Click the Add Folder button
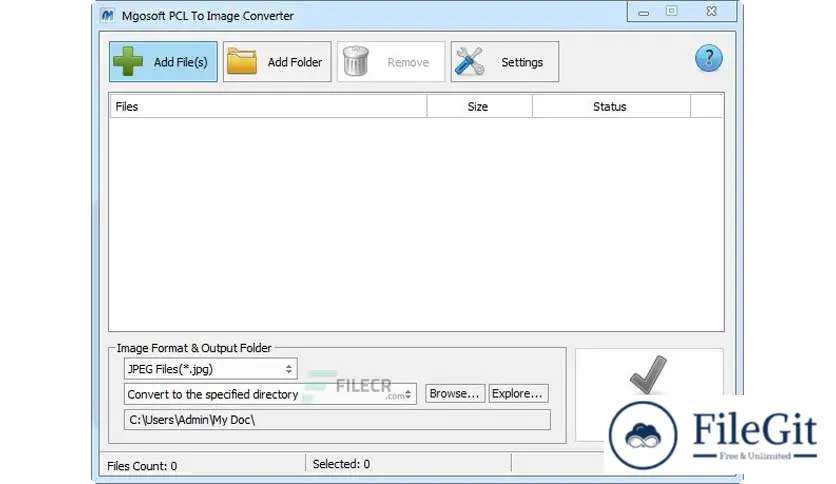Screen dimensions: 836x484 (277, 62)
